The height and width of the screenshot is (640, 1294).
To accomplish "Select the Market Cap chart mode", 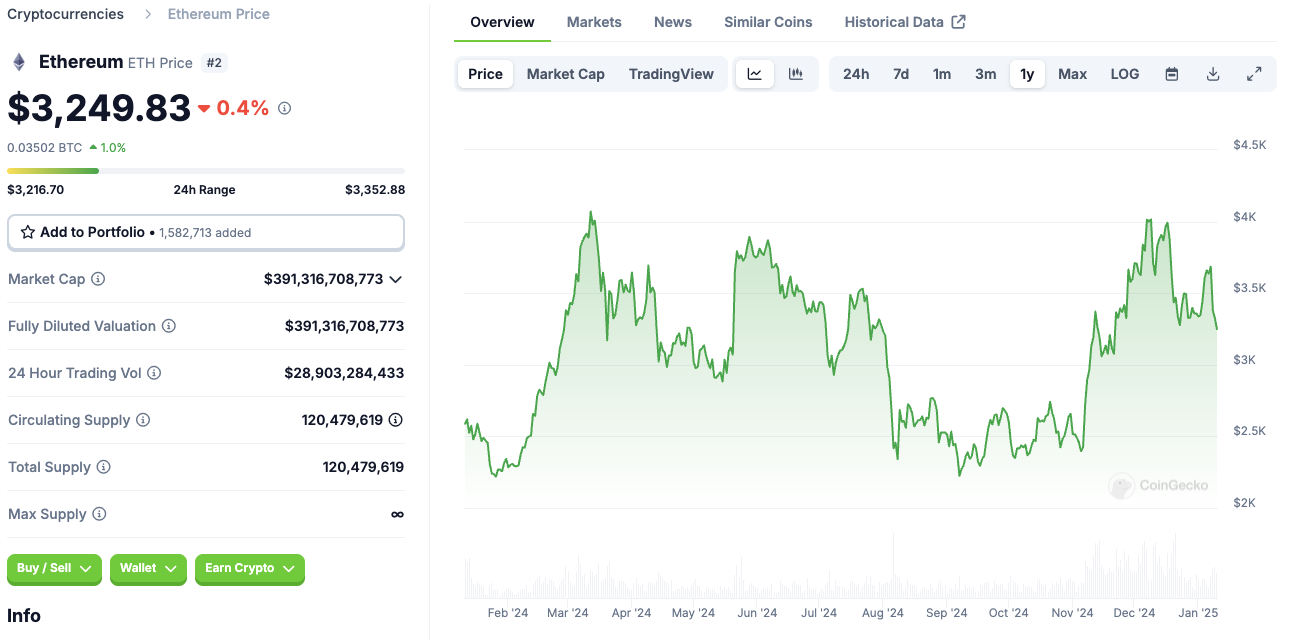I will pyautogui.click(x=566, y=74).
